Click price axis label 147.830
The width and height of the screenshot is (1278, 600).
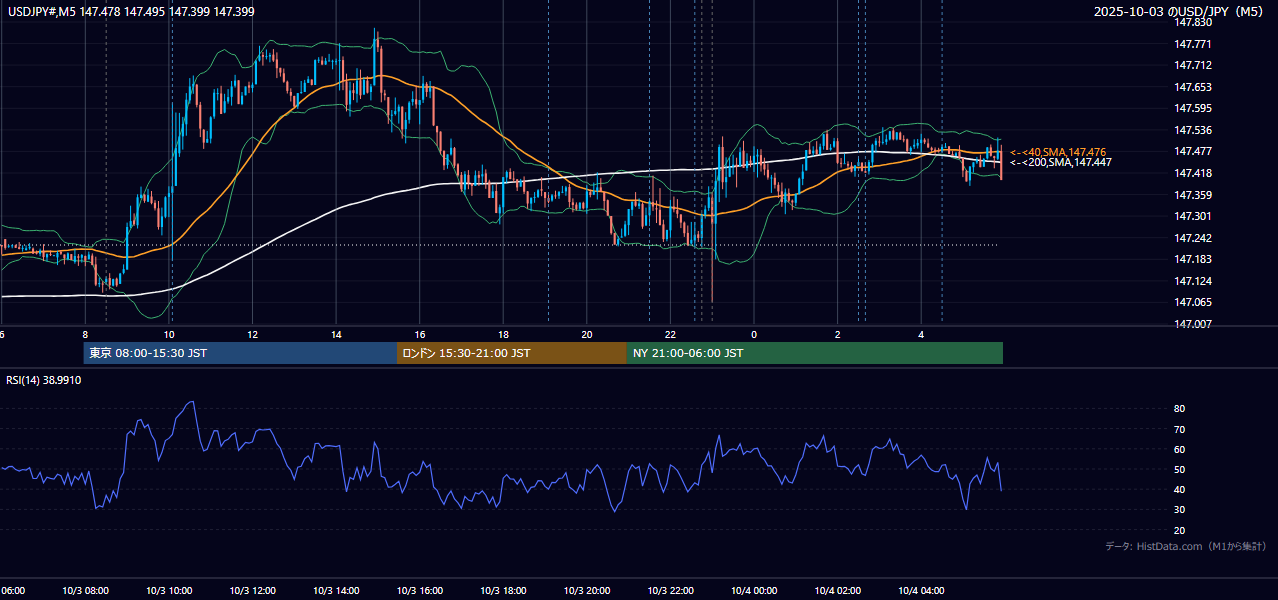click(1193, 22)
